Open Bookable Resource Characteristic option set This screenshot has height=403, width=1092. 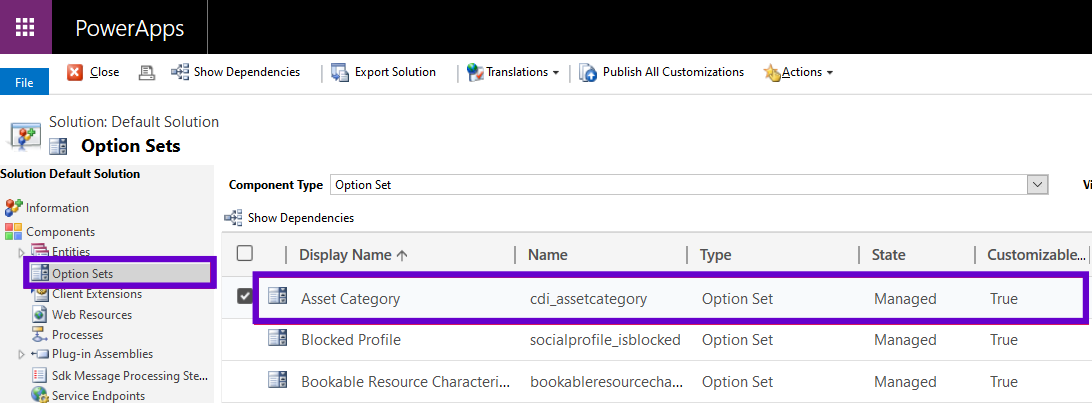pyautogui.click(x=405, y=382)
